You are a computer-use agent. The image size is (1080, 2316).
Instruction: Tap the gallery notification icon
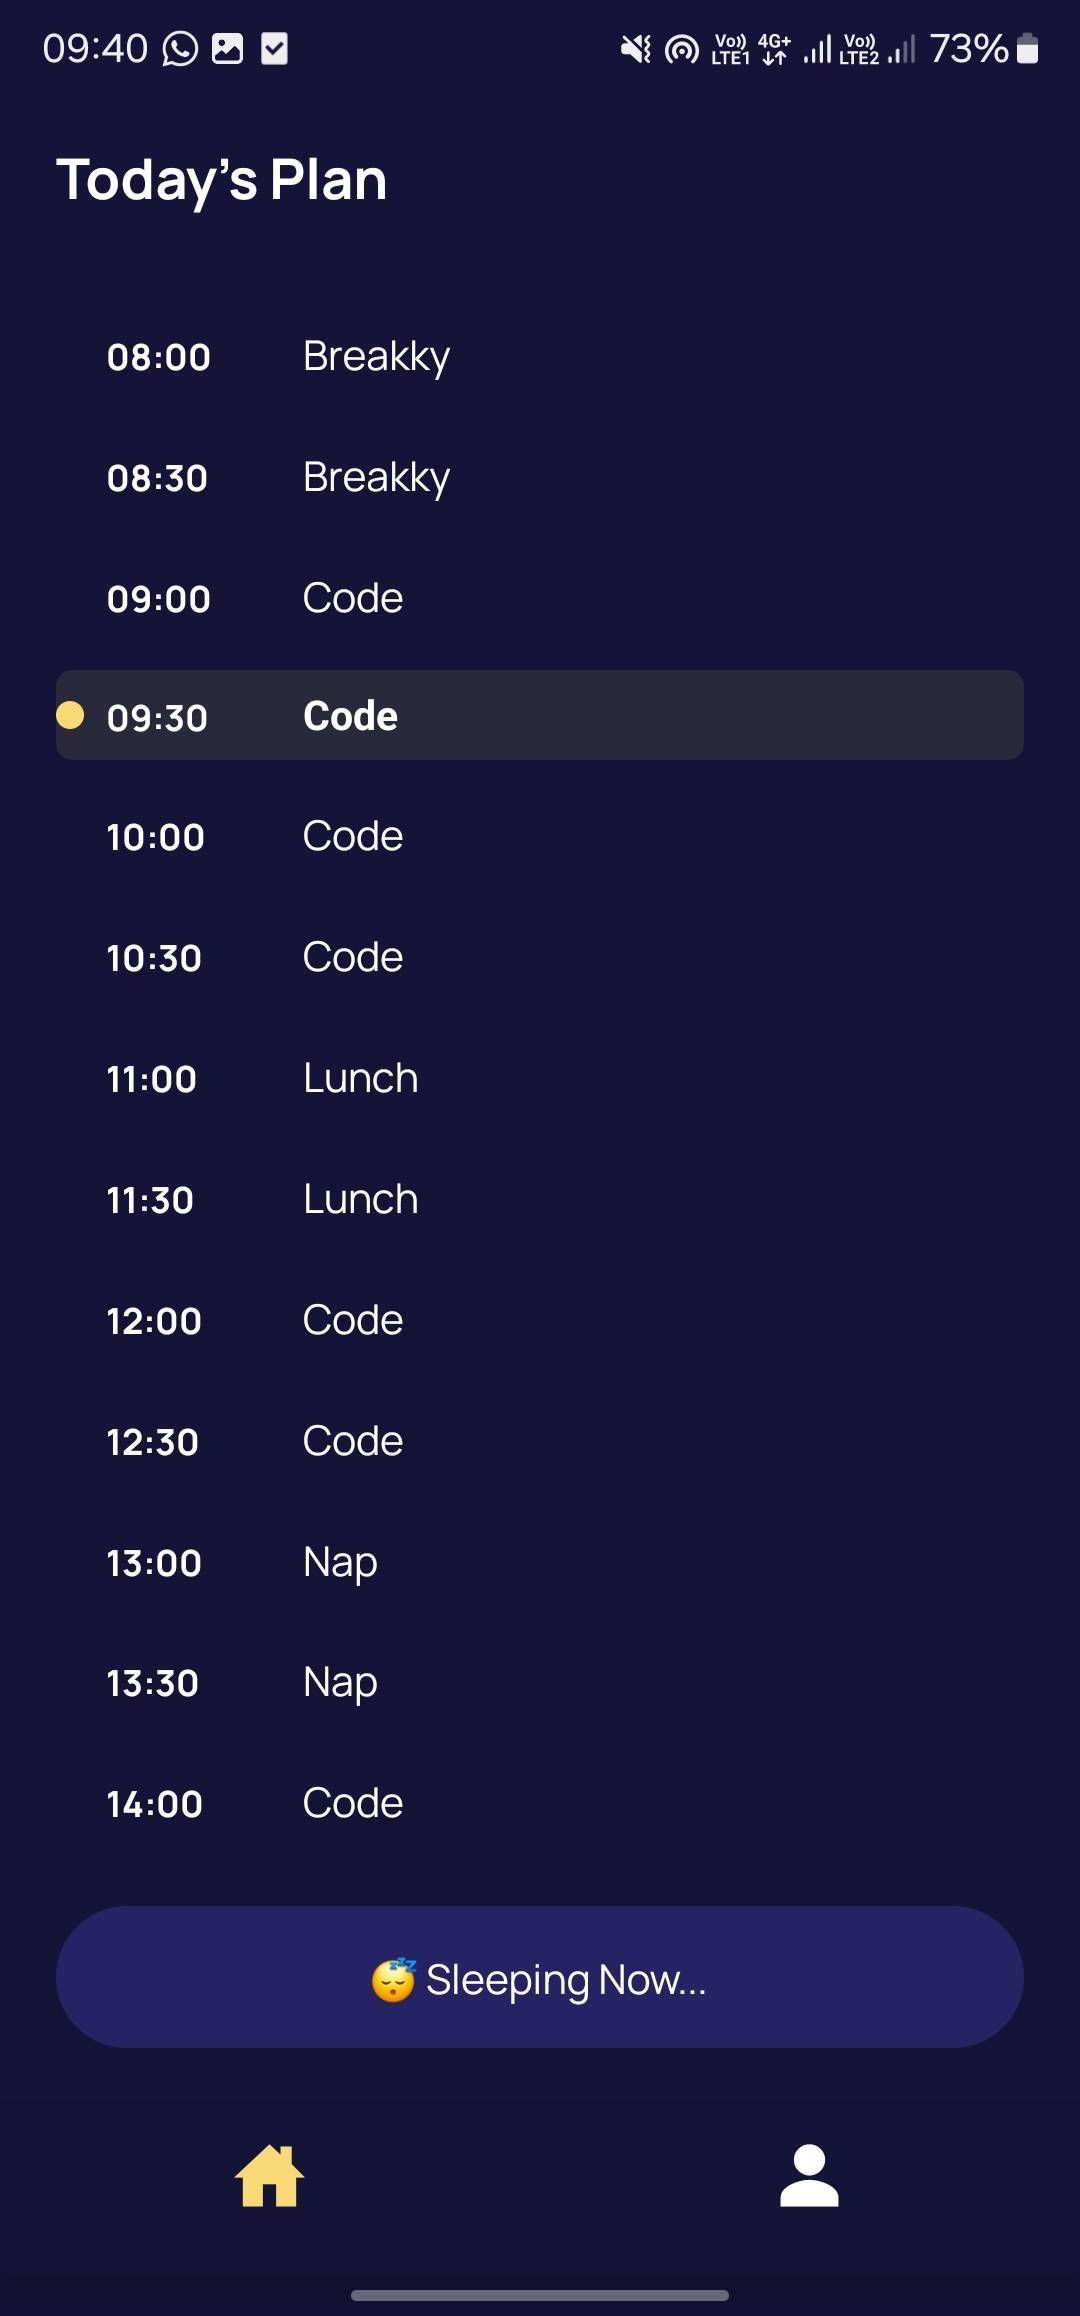tap(228, 48)
